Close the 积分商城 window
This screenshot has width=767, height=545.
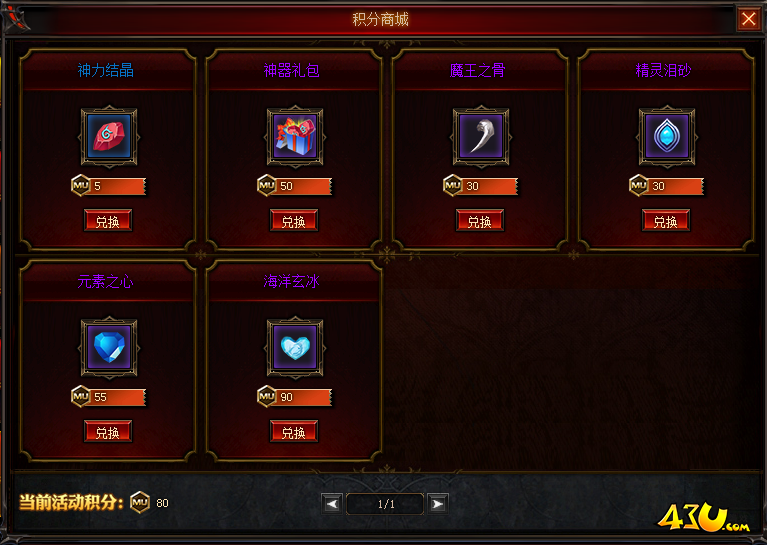tap(748, 19)
